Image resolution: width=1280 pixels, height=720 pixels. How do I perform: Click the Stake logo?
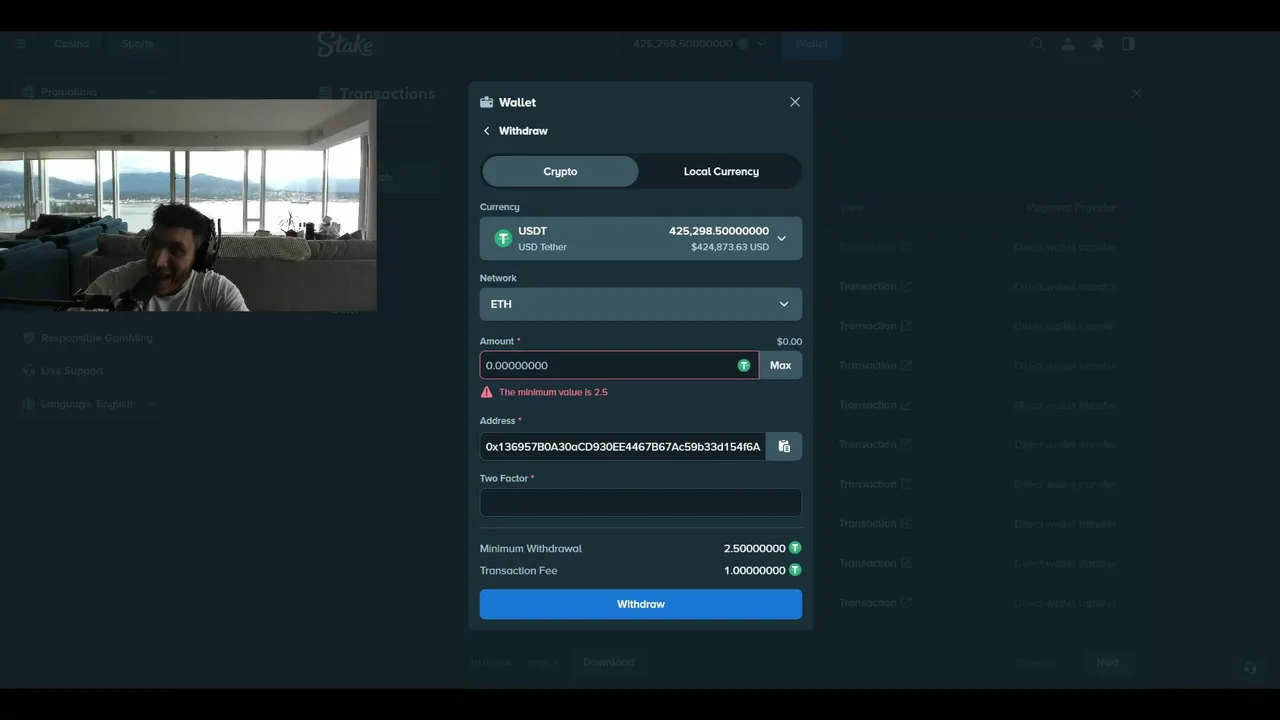pos(345,44)
